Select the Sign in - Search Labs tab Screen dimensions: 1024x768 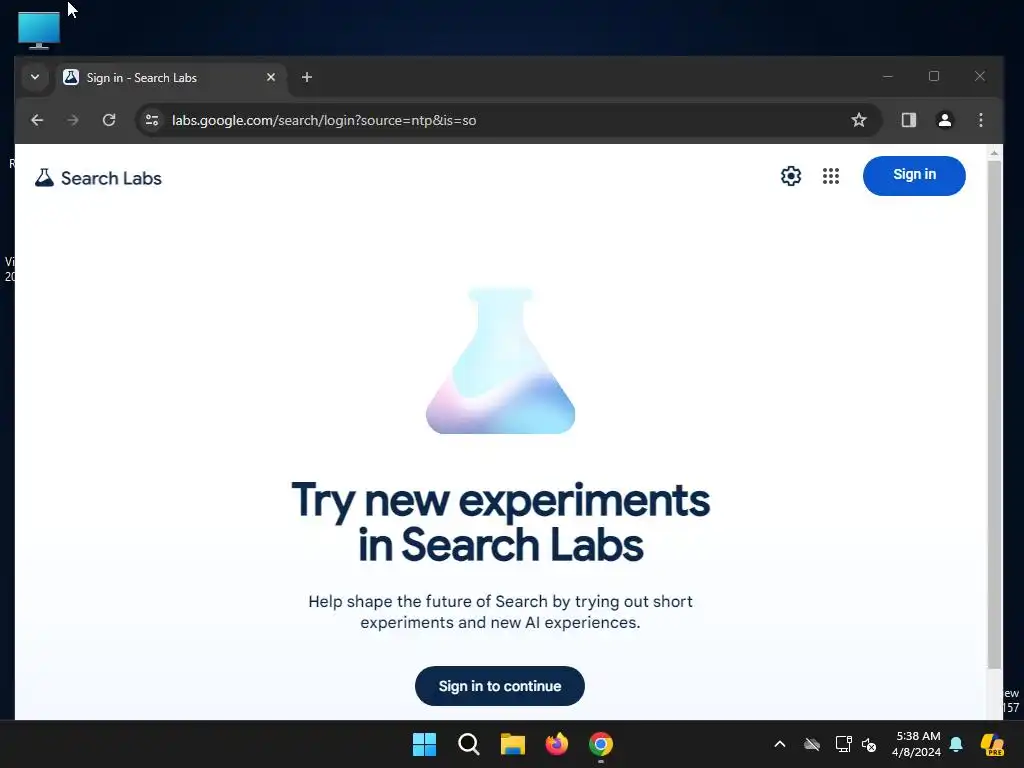pos(170,78)
